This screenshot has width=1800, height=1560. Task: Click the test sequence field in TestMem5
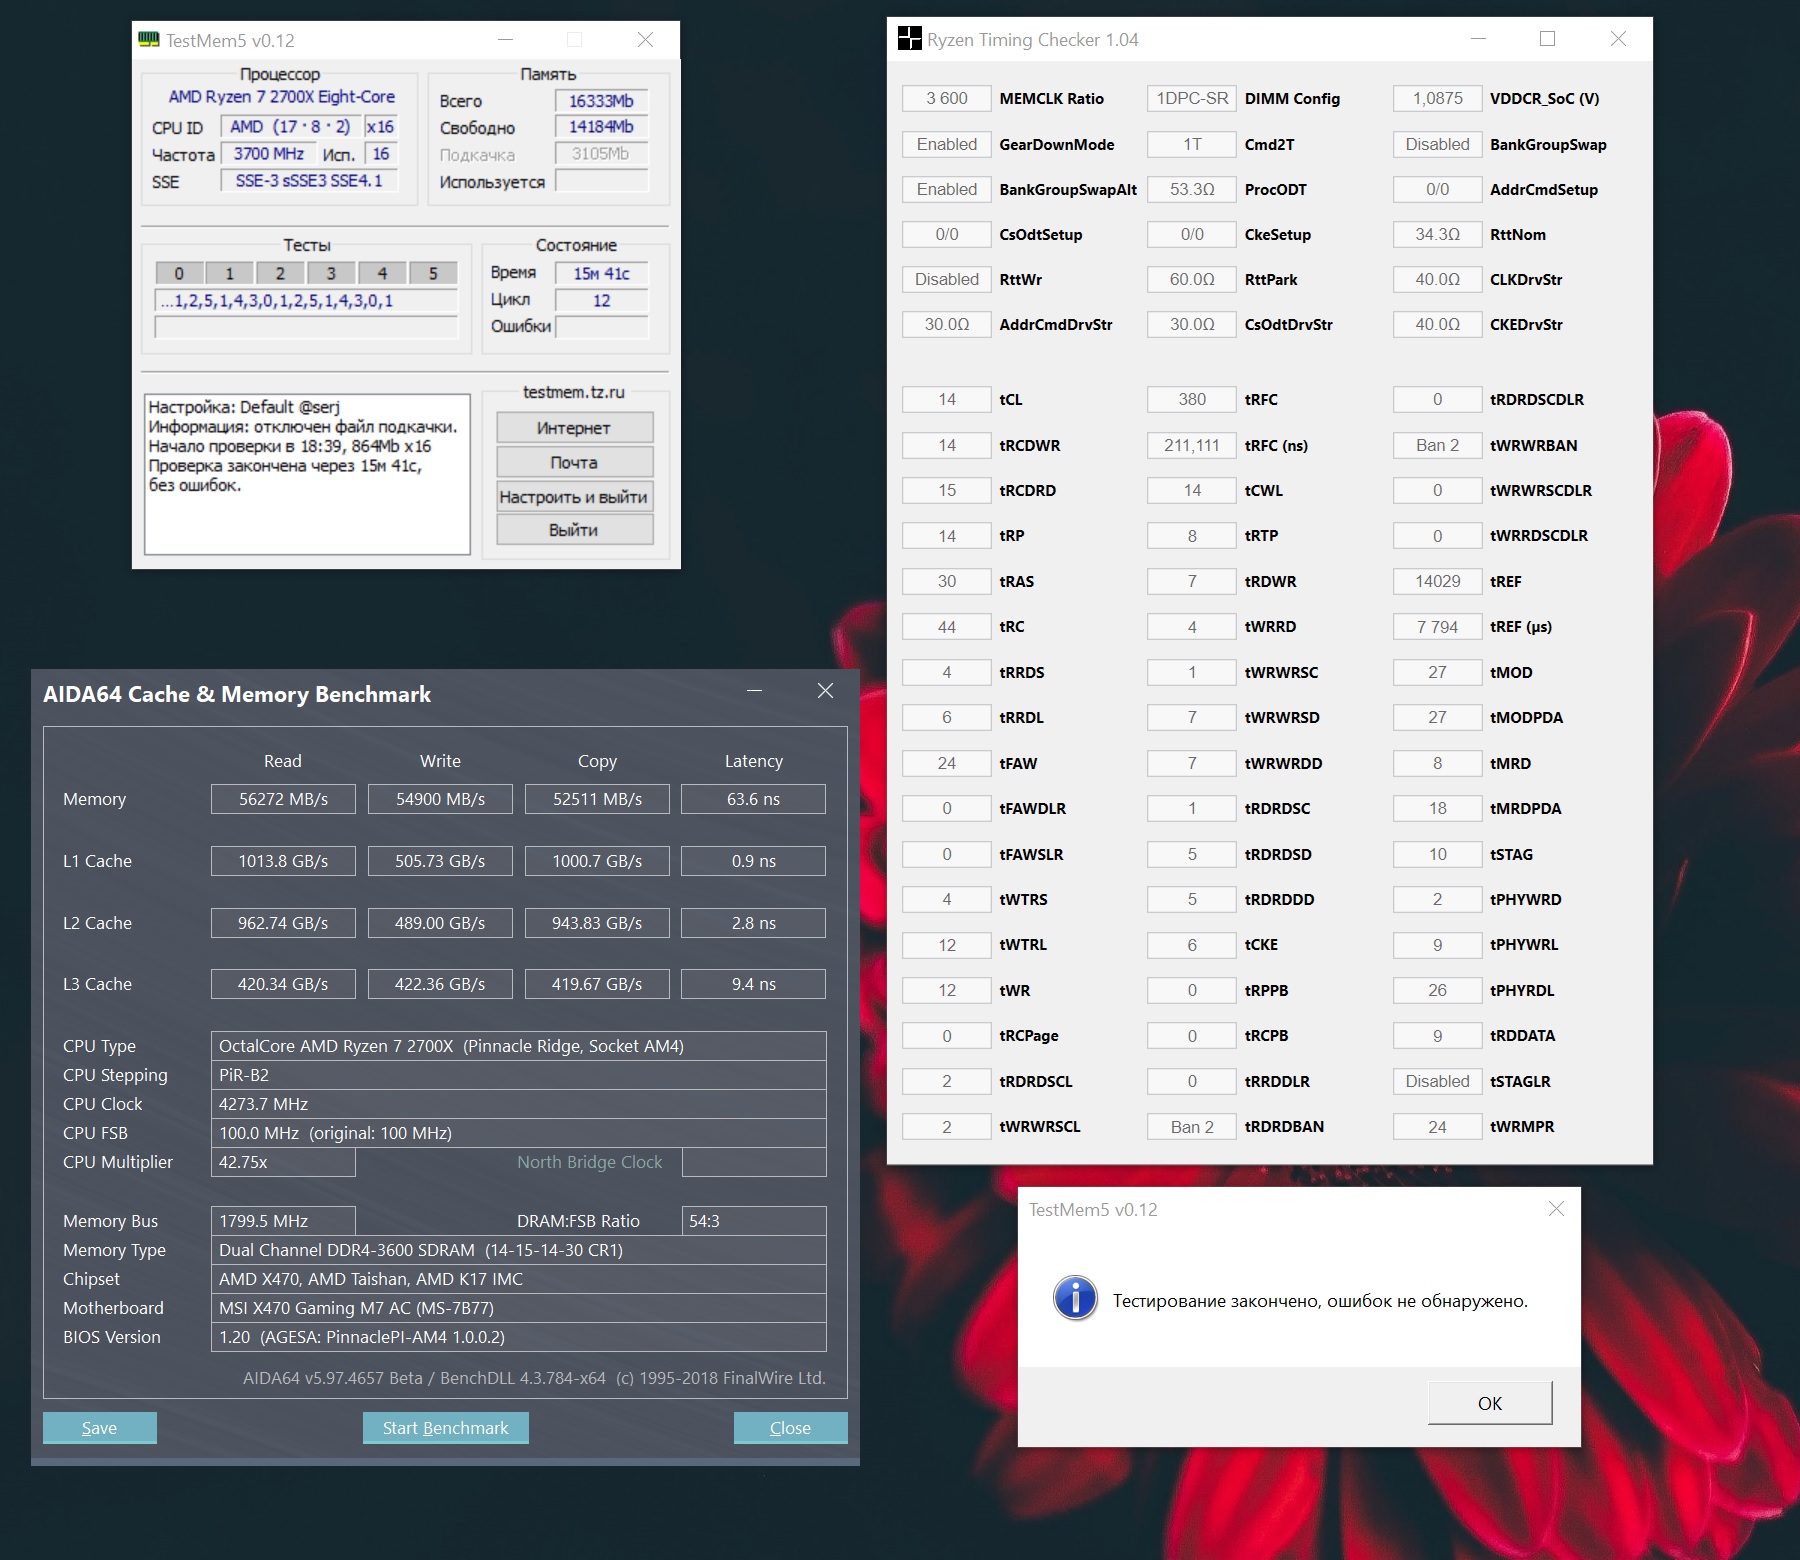point(306,300)
